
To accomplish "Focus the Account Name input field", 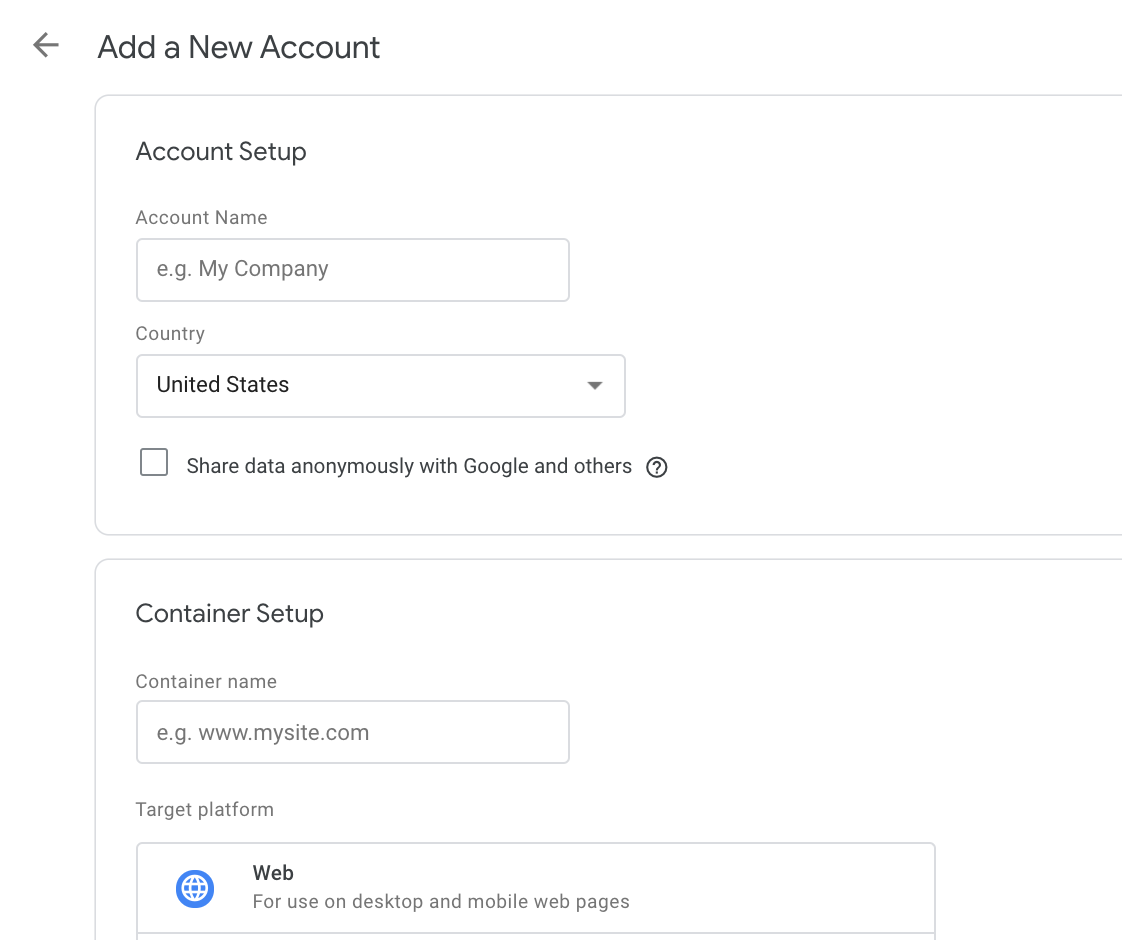I will [x=352, y=270].
